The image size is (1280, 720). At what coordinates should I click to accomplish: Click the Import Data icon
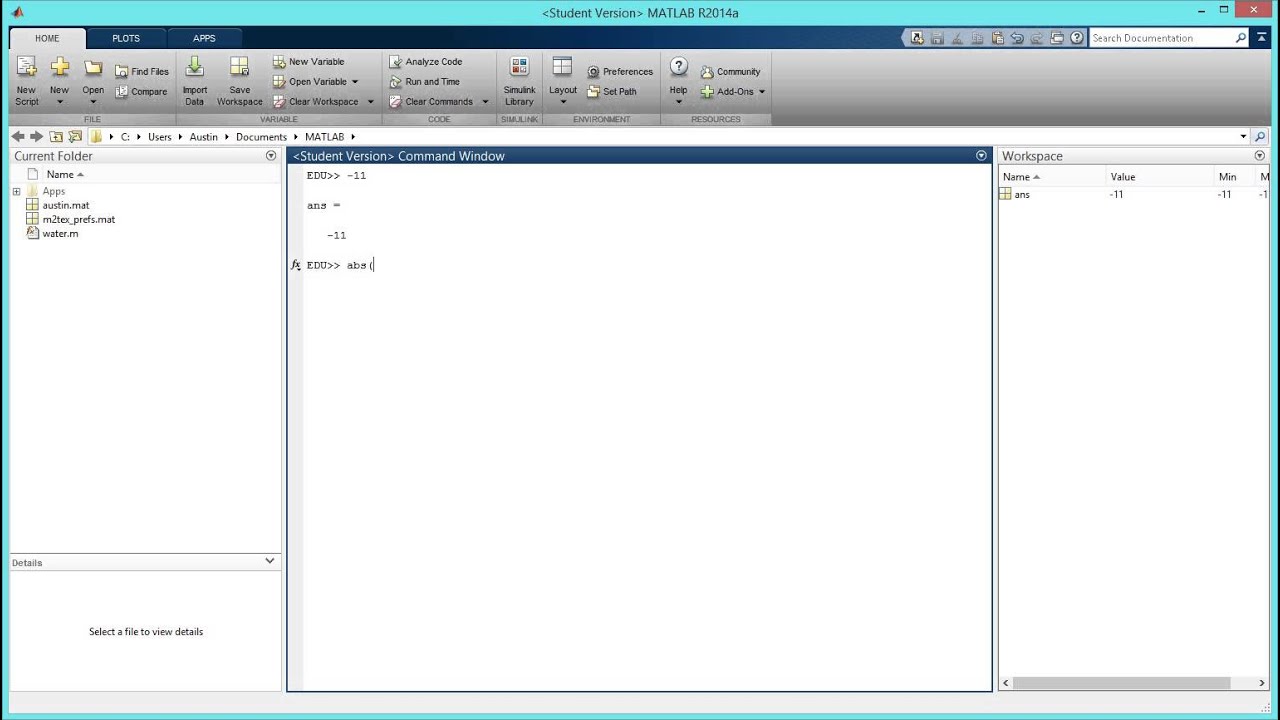coord(195,67)
